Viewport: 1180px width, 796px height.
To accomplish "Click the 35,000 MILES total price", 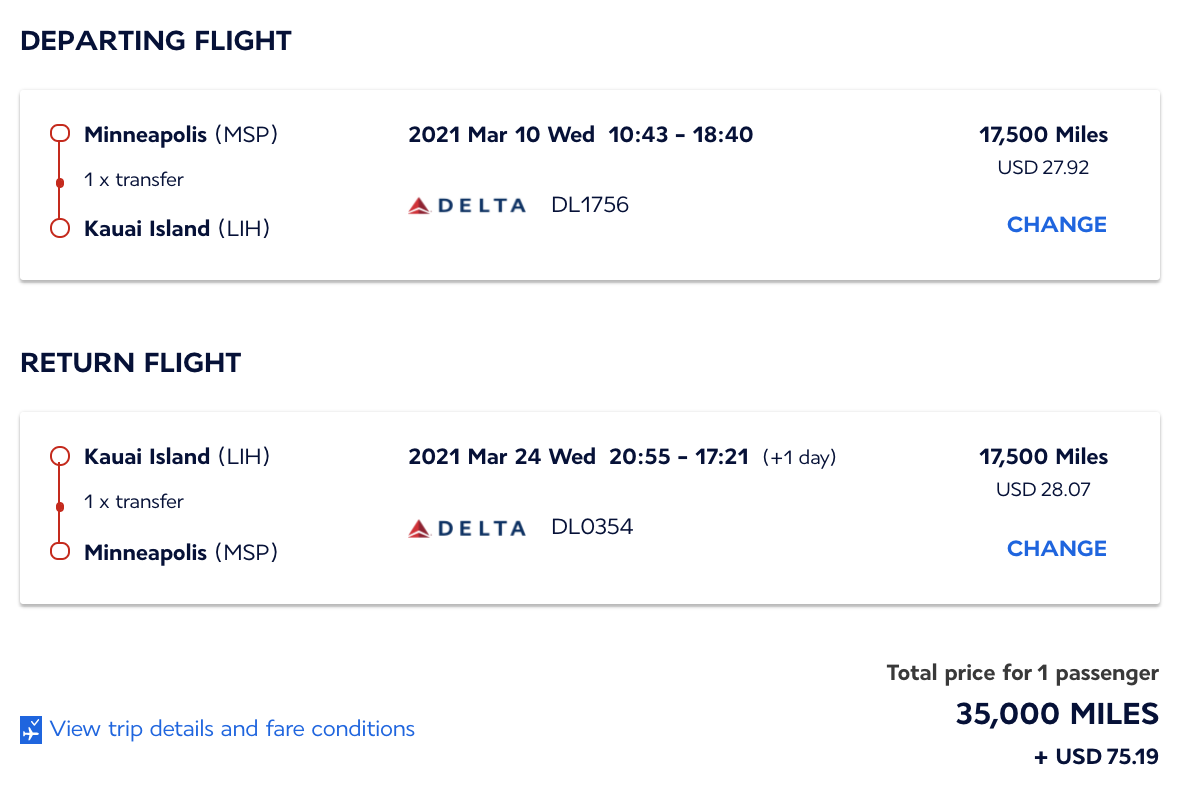I will [x=1056, y=714].
